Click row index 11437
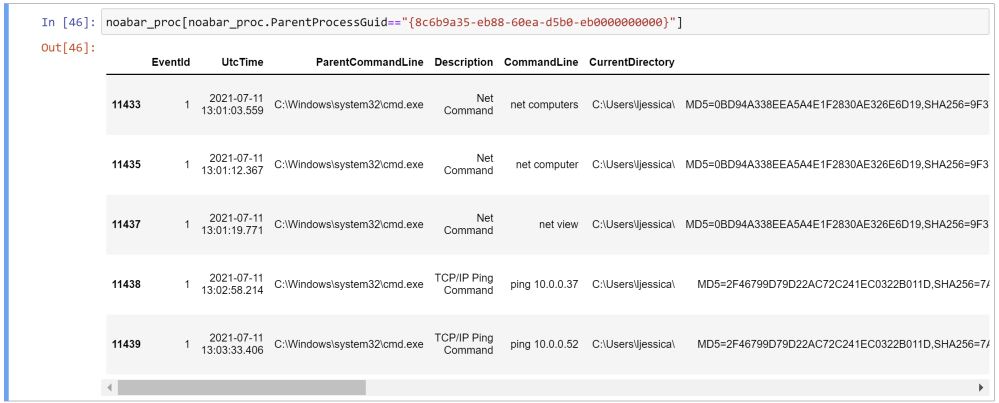Viewport: 999px width, 403px height. point(126,224)
